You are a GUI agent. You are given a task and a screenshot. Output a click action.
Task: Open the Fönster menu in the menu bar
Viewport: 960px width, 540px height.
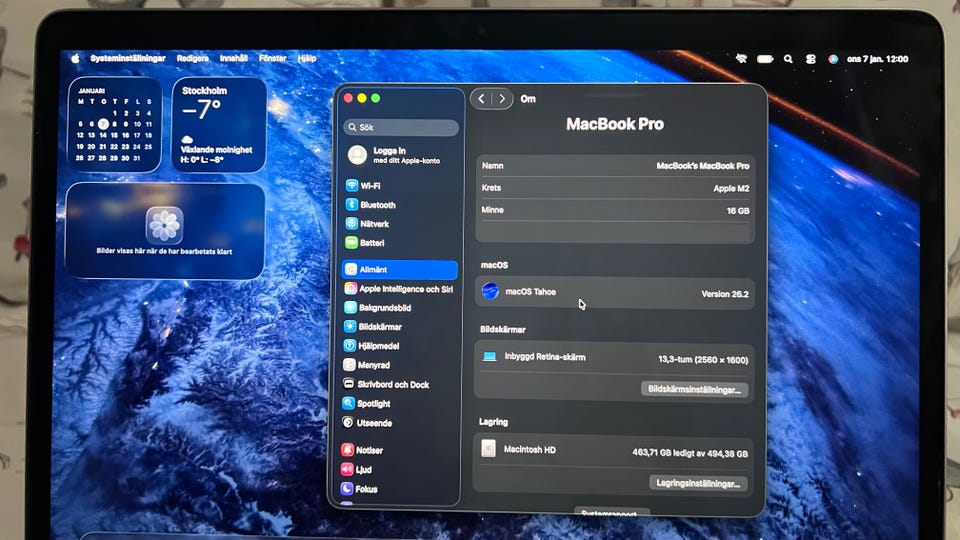(272, 59)
